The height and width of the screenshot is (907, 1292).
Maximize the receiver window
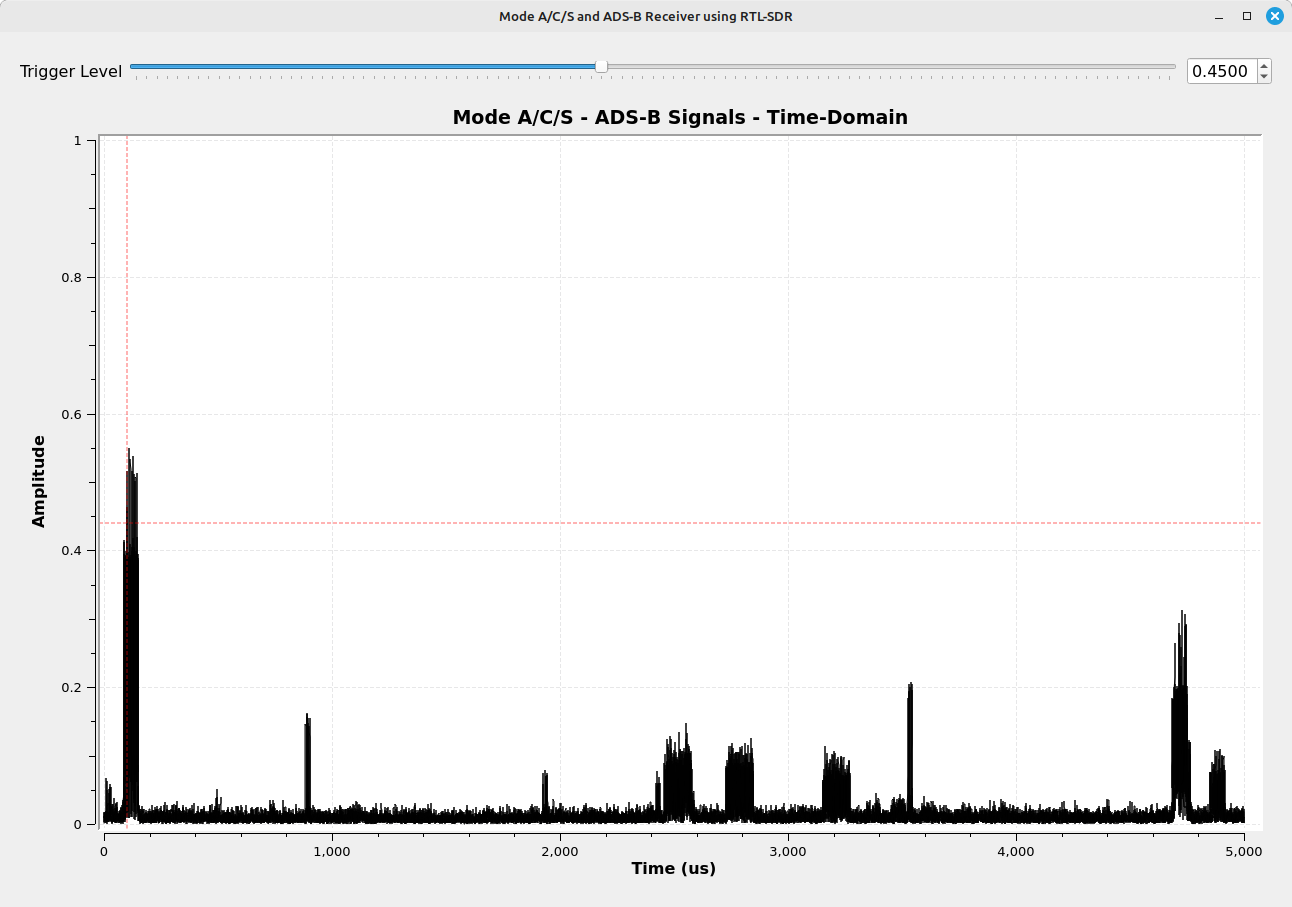pos(1247,16)
